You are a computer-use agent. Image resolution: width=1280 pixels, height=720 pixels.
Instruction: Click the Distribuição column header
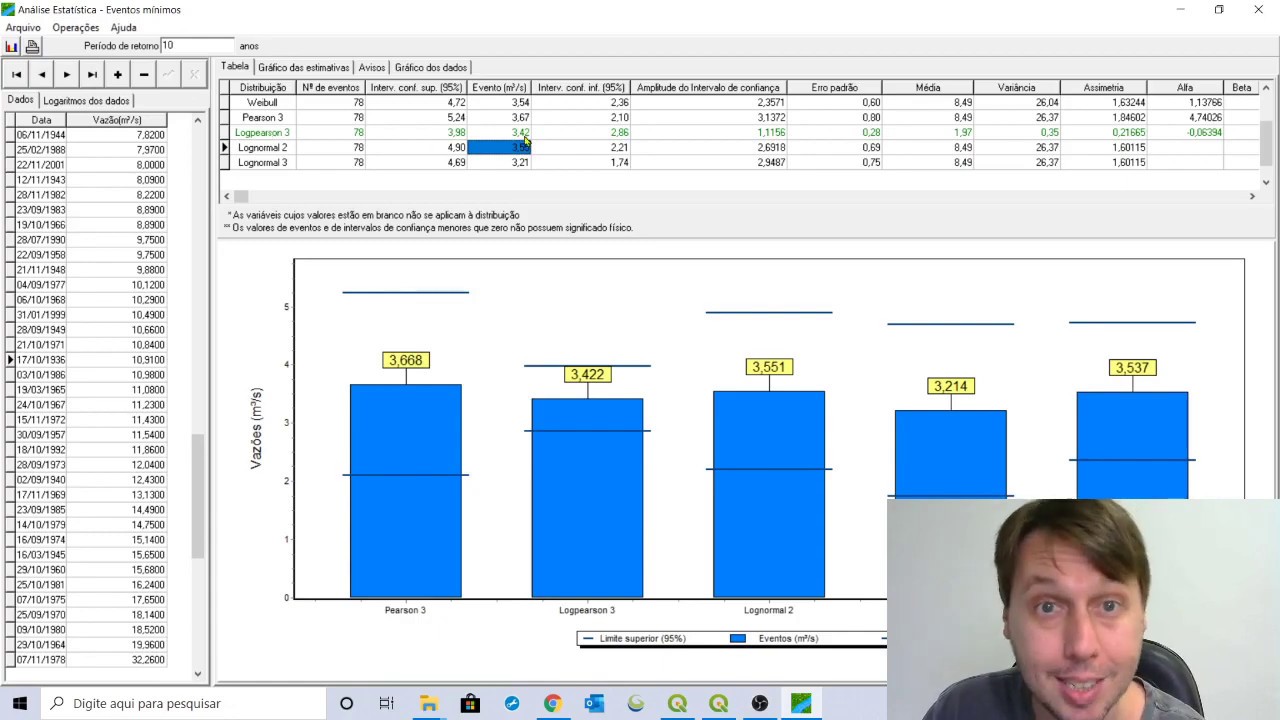pyautogui.click(x=263, y=88)
